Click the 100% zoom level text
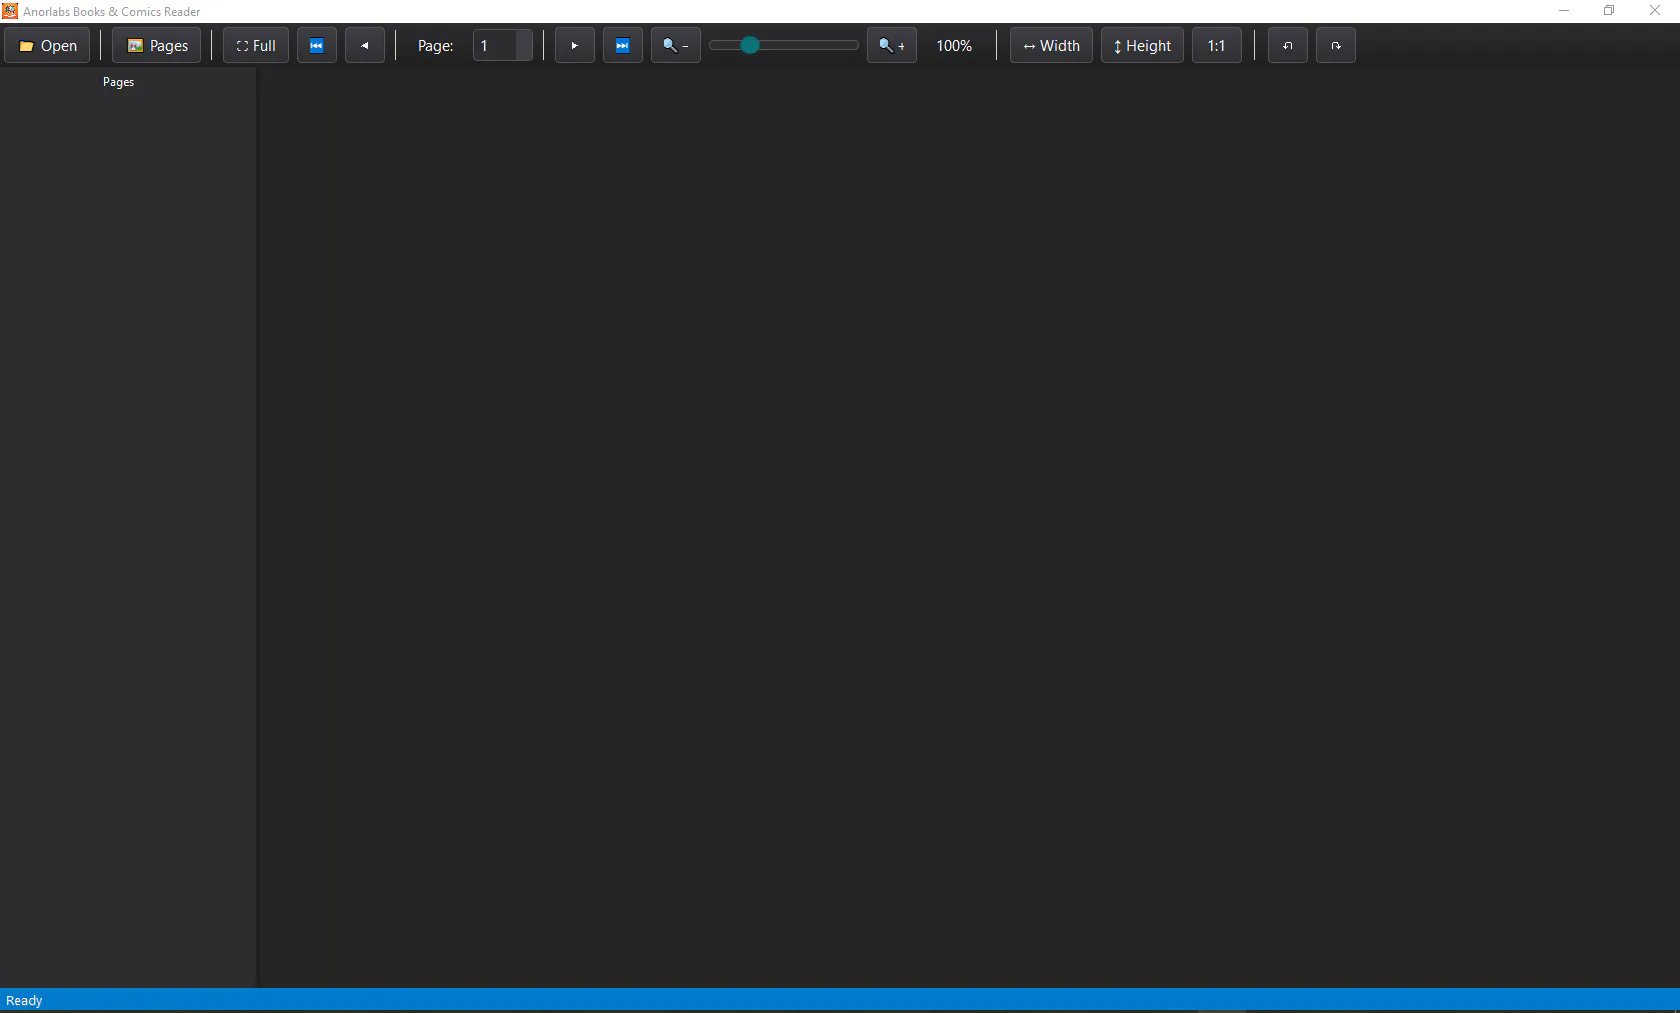Screen dimensions: 1680x1013 pyautogui.click(x=954, y=46)
